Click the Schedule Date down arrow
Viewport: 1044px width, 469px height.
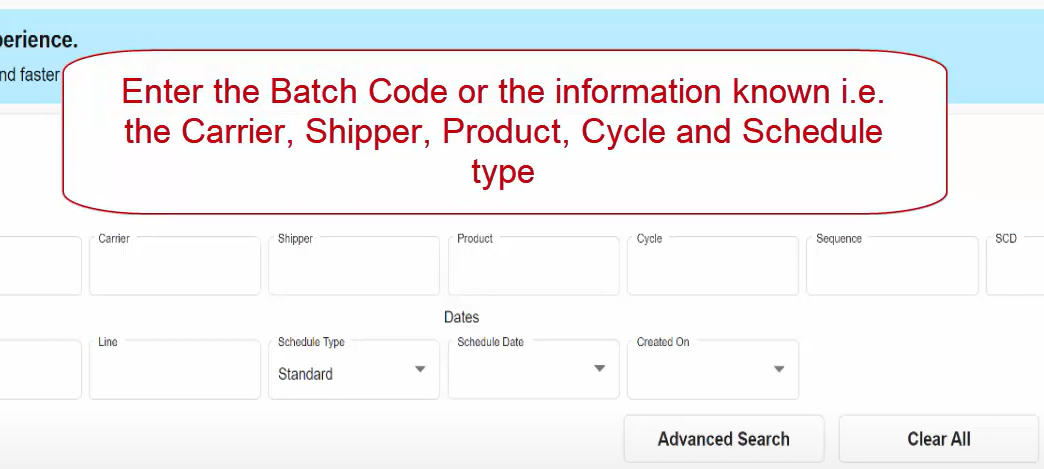tap(599, 369)
